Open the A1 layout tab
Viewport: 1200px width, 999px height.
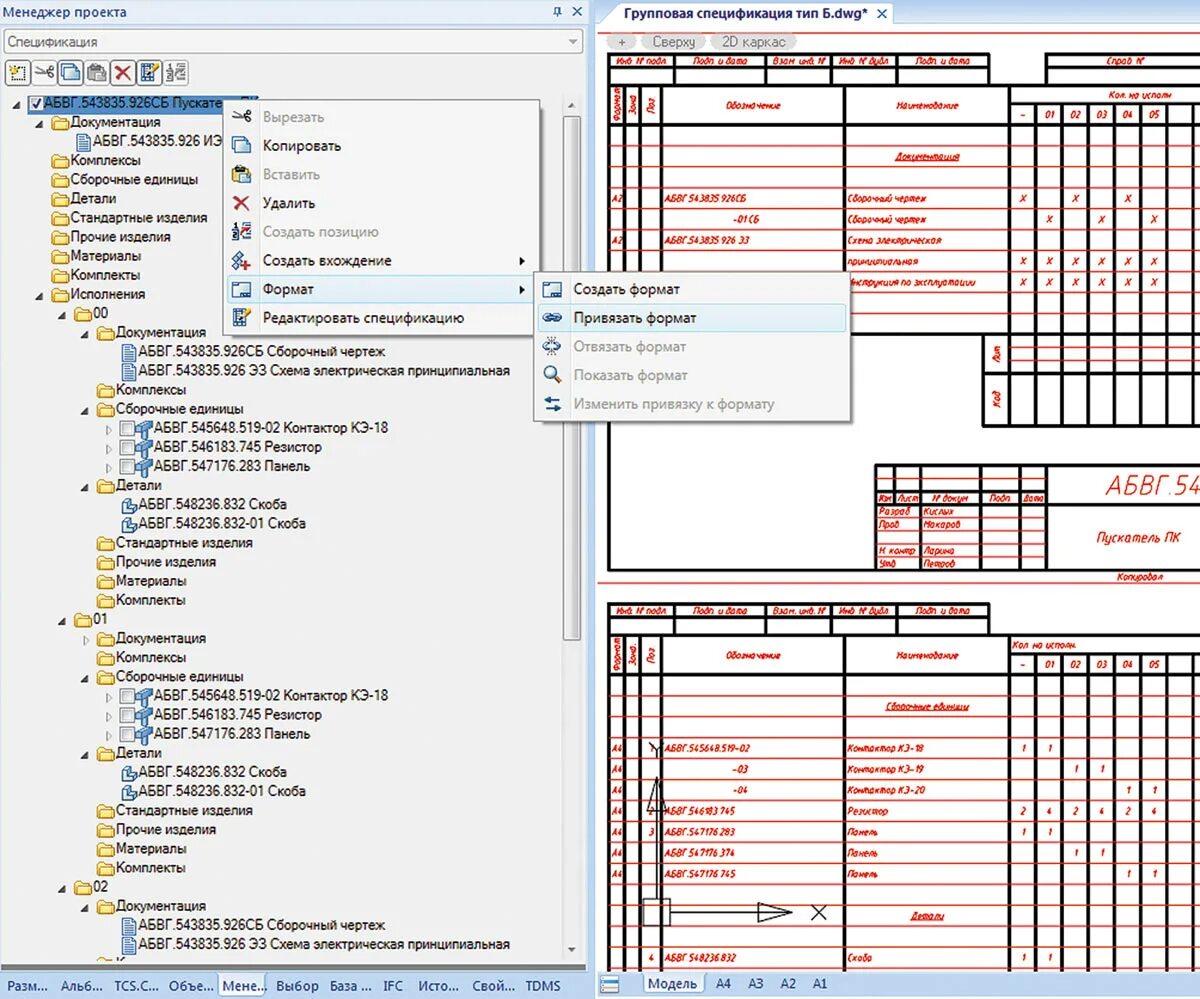(x=820, y=984)
